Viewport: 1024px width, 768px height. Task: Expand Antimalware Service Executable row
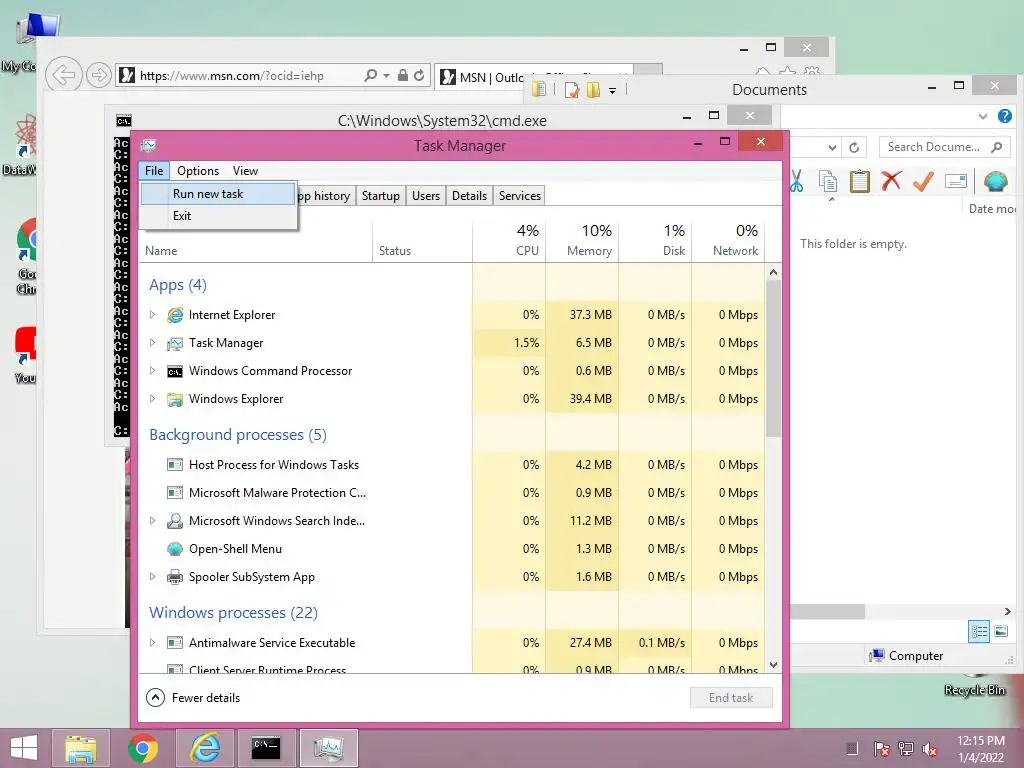click(152, 643)
